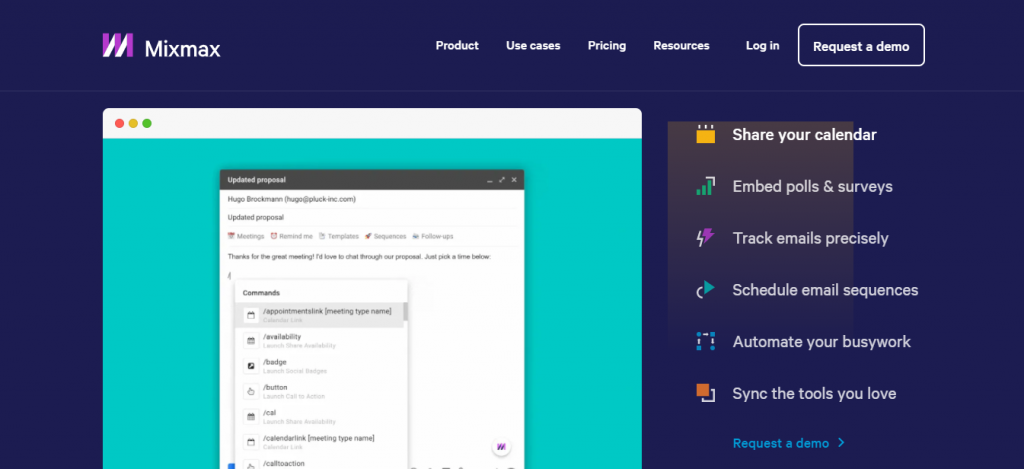Click the blue dotted square automation icon

pyautogui.click(x=705, y=341)
